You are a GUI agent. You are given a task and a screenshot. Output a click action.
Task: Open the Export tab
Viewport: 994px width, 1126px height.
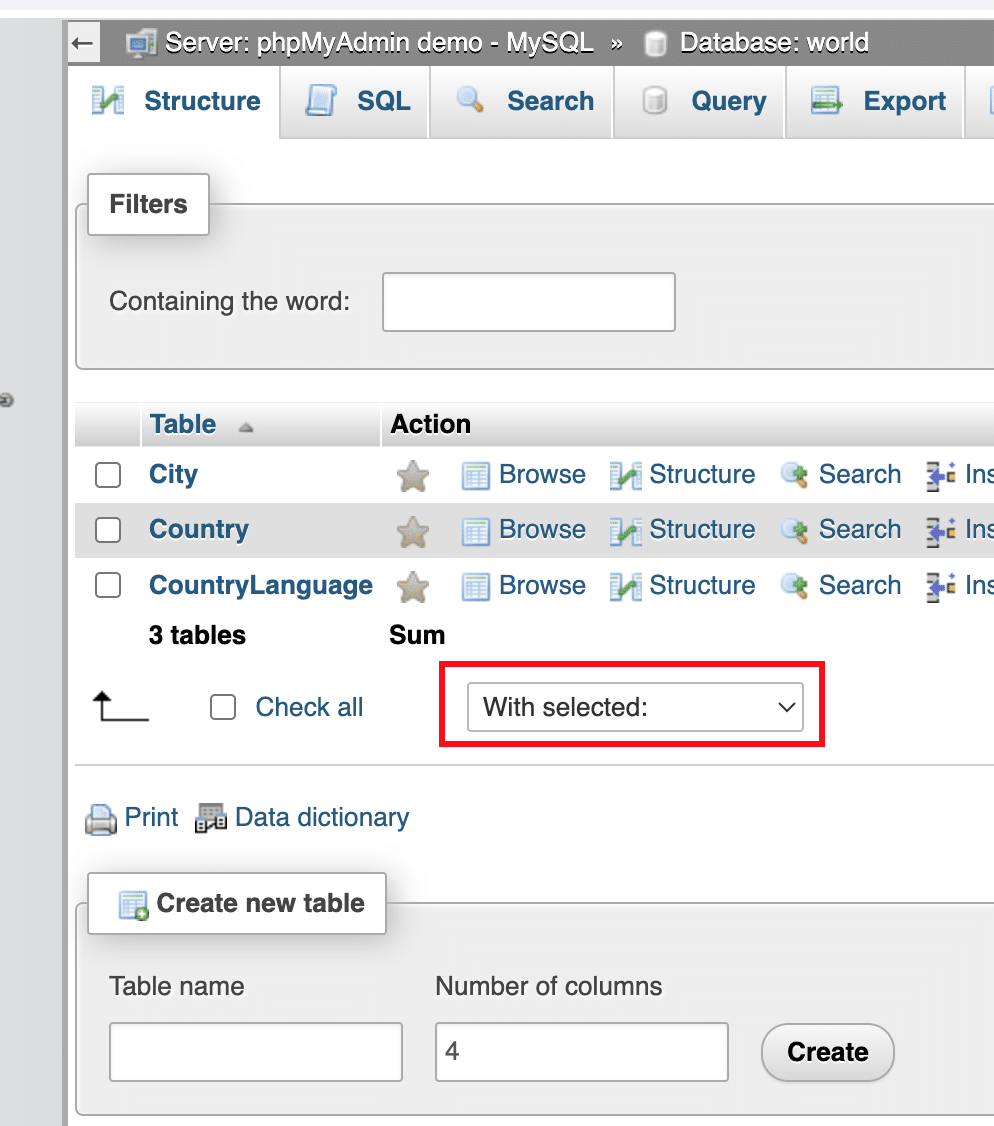coord(878,101)
